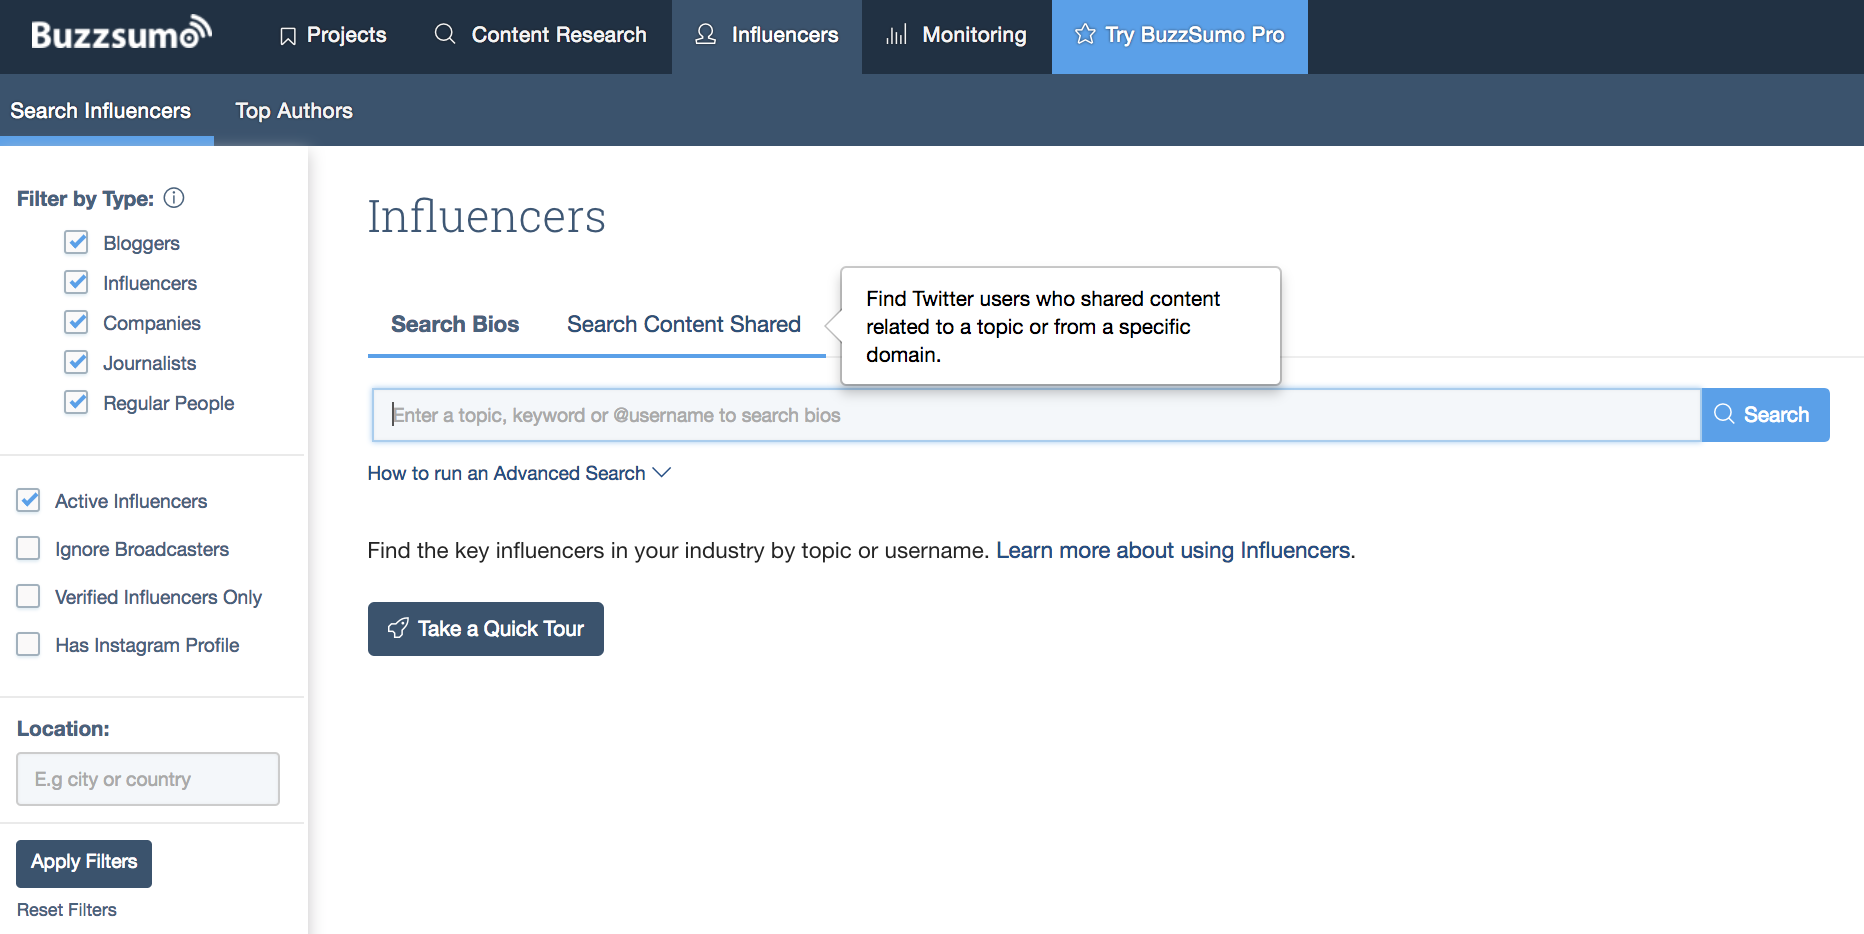Switch to Search Content Shared tab
Viewport: 1864px width, 934px height.
[684, 324]
